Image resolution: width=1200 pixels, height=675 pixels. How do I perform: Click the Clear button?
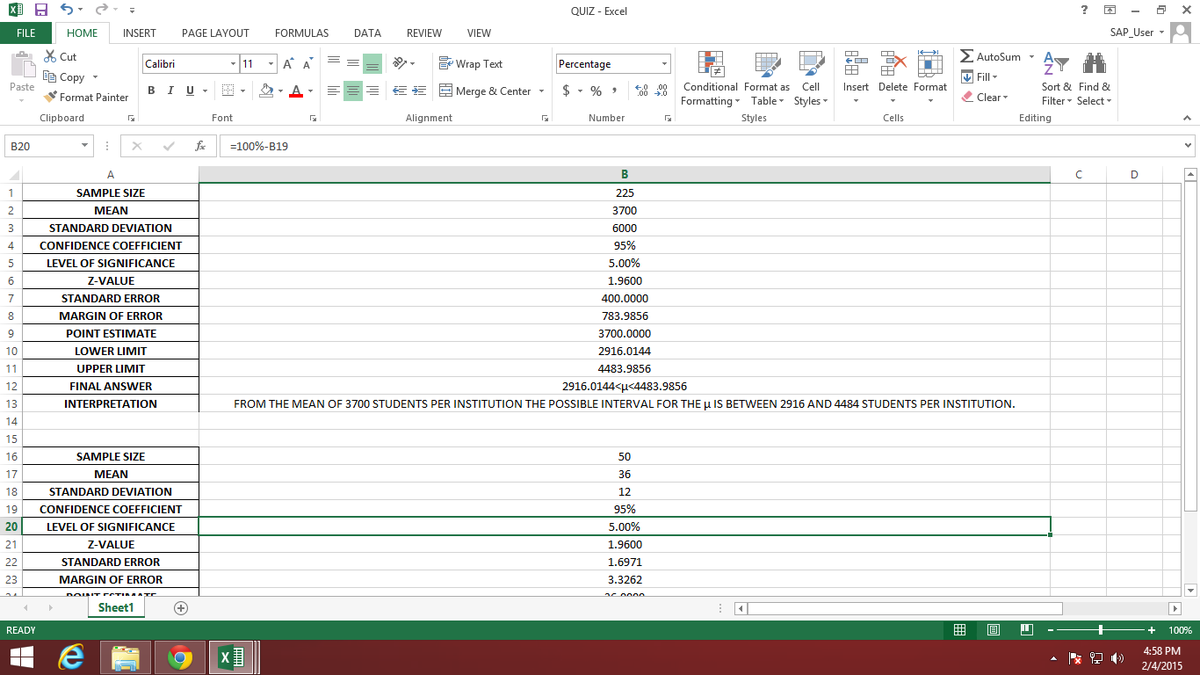(x=983, y=97)
